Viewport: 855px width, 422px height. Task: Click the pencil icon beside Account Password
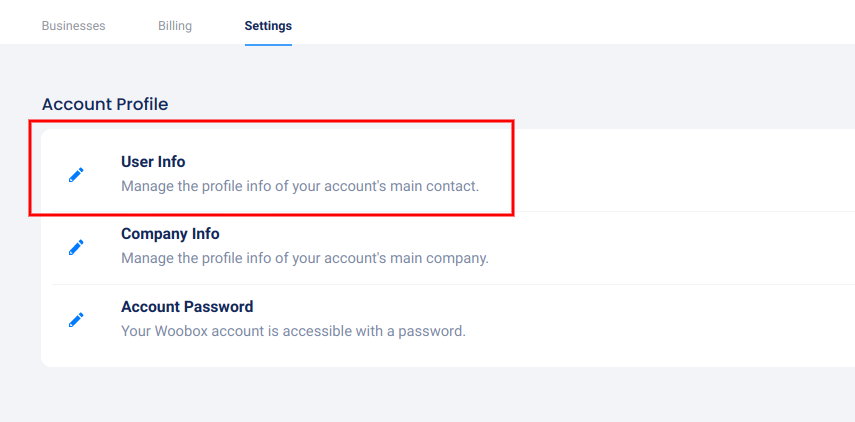click(76, 320)
